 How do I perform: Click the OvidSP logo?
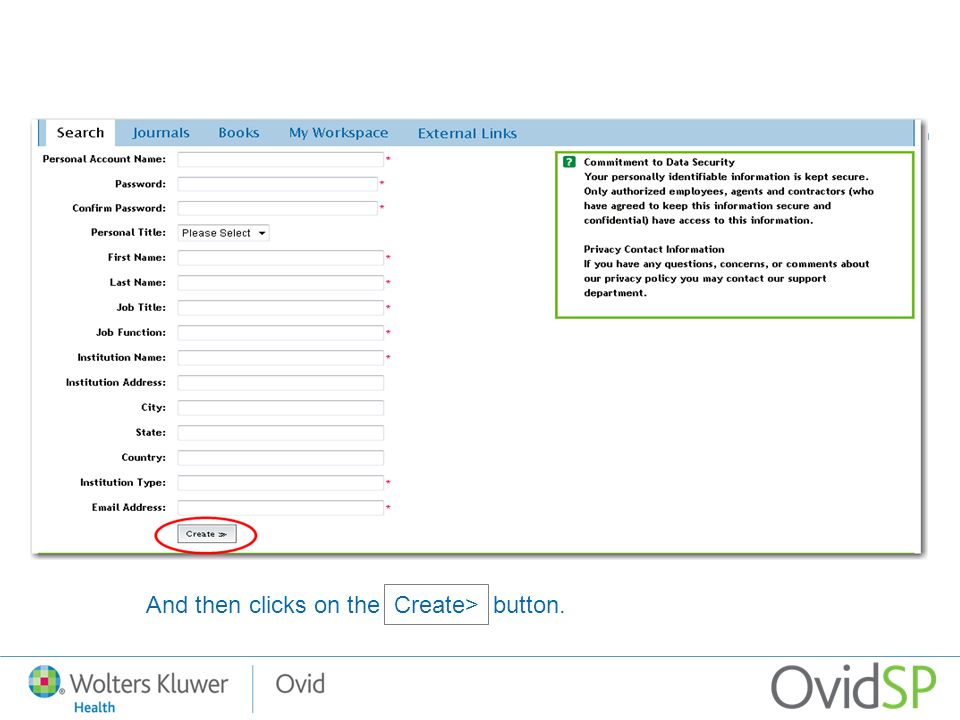tap(853, 688)
